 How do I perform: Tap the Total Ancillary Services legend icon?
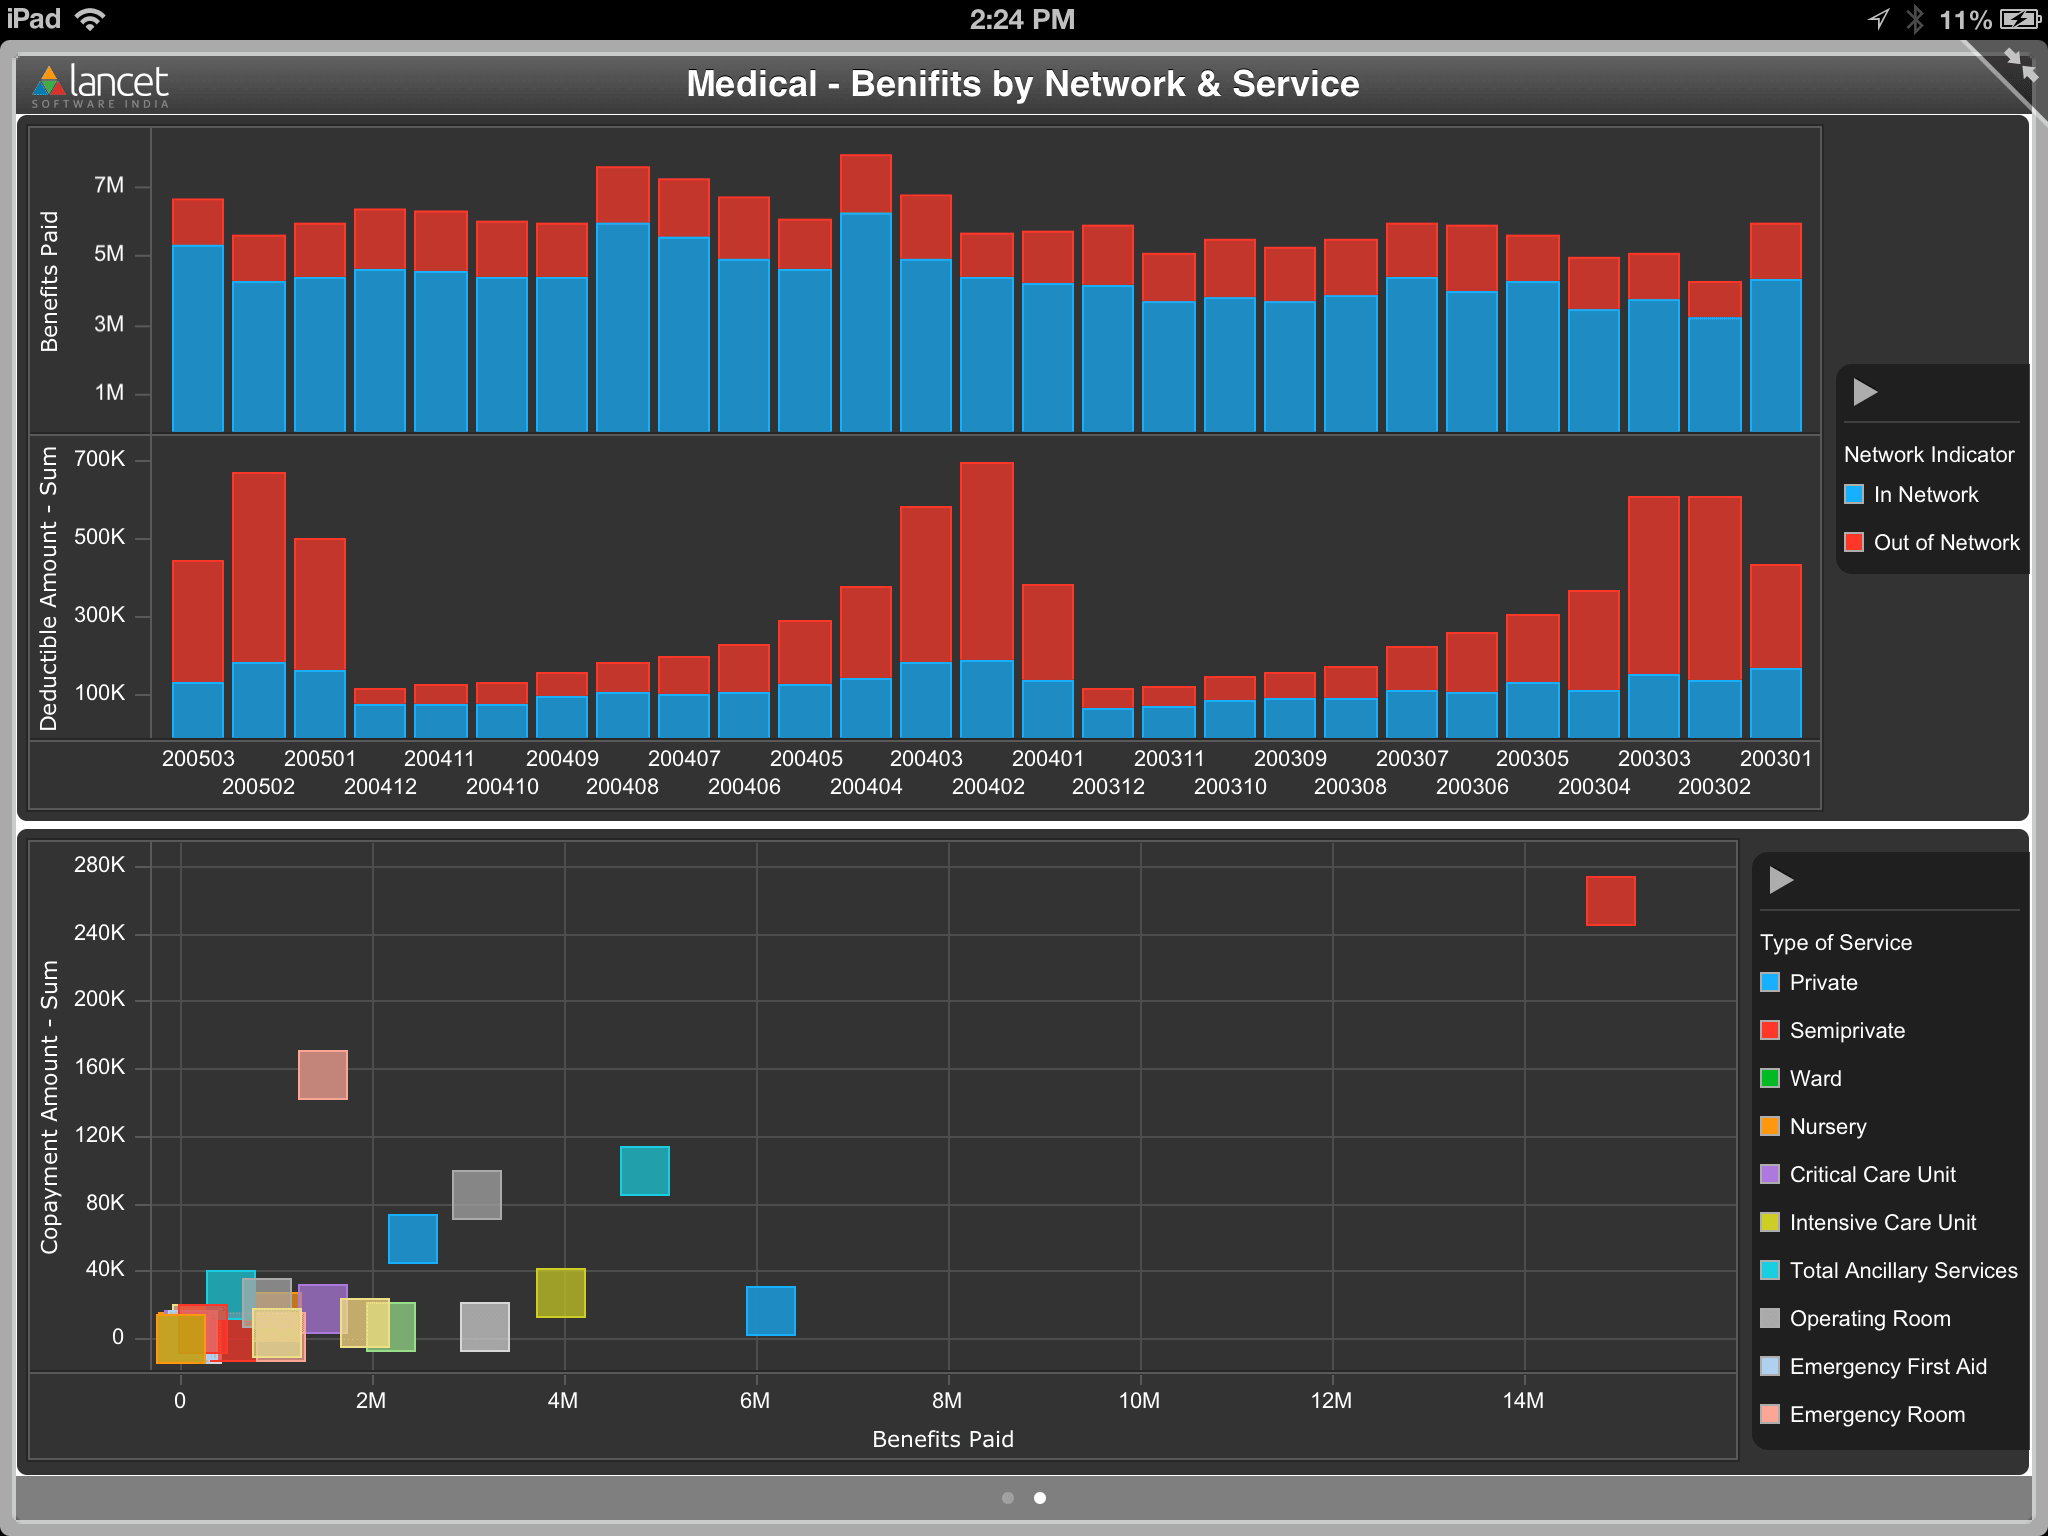pyautogui.click(x=1770, y=1270)
